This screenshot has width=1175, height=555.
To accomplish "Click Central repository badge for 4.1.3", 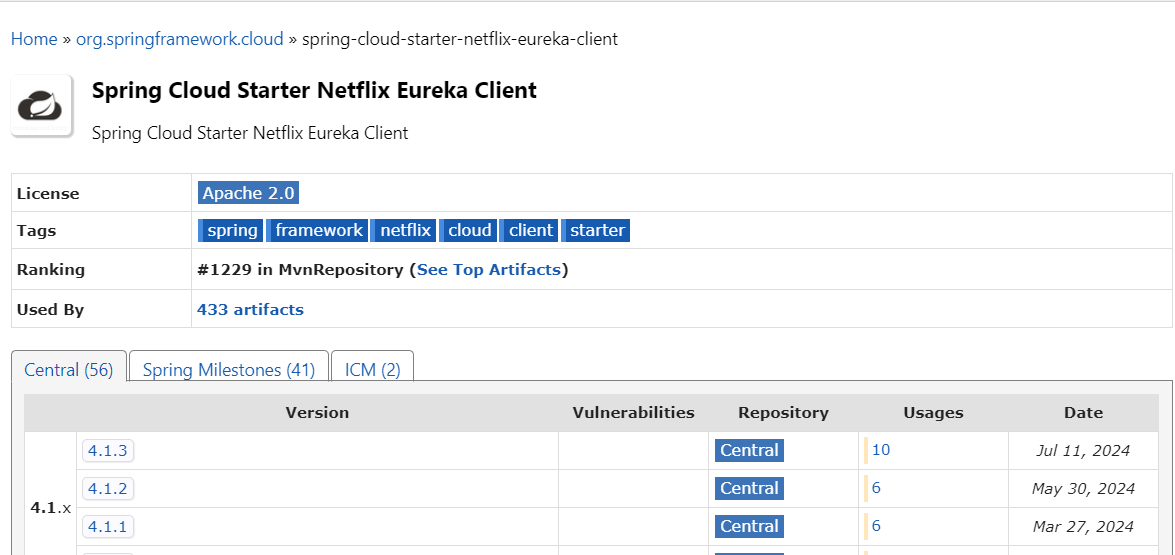I will tap(749, 450).
